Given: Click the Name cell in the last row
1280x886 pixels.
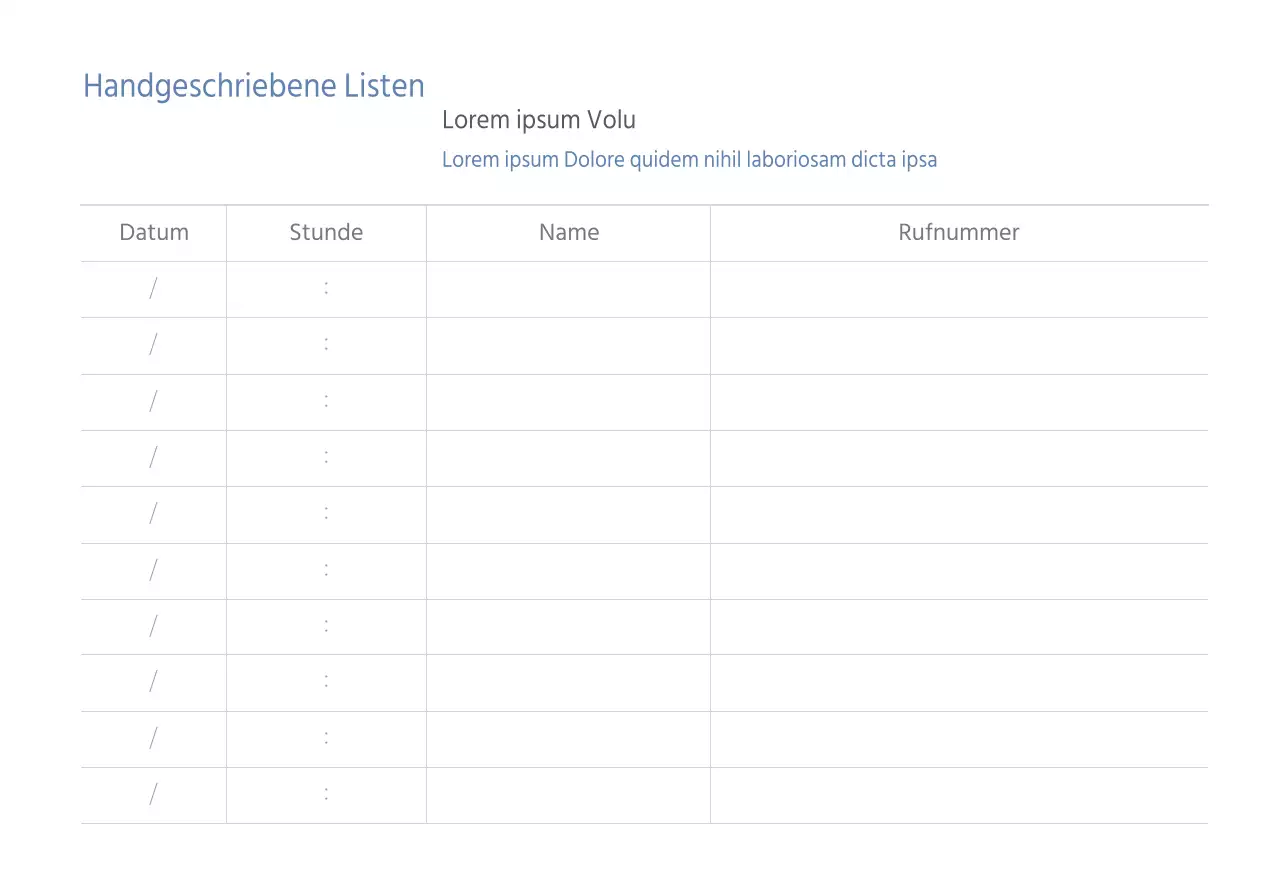Looking at the screenshot, I should click(568, 795).
